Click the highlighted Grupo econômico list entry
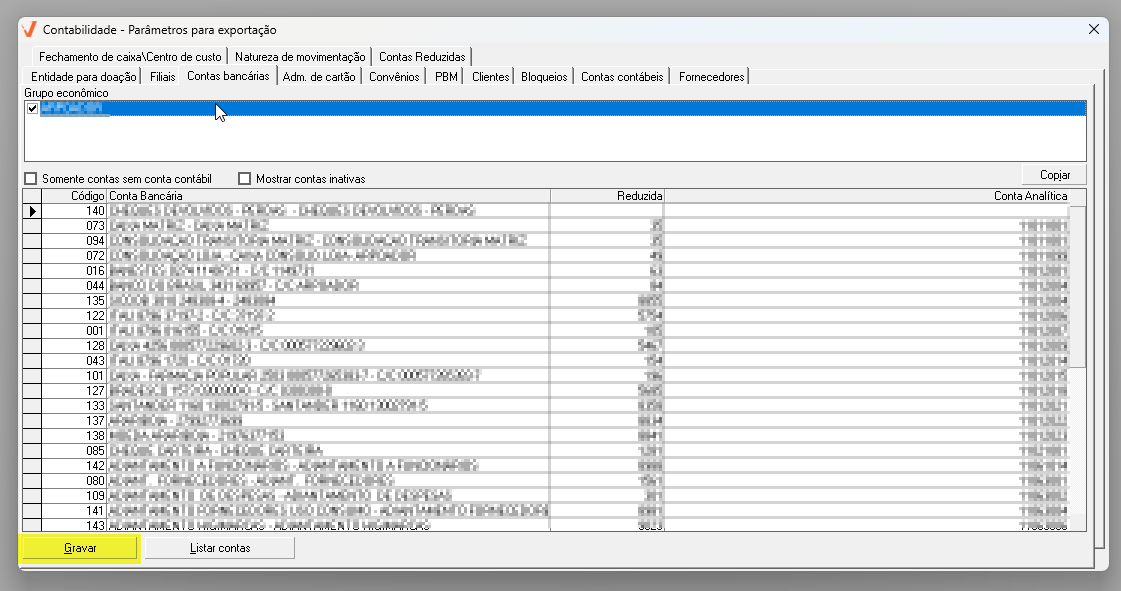The width and height of the screenshot is (1121, 591). click(555, 109)
